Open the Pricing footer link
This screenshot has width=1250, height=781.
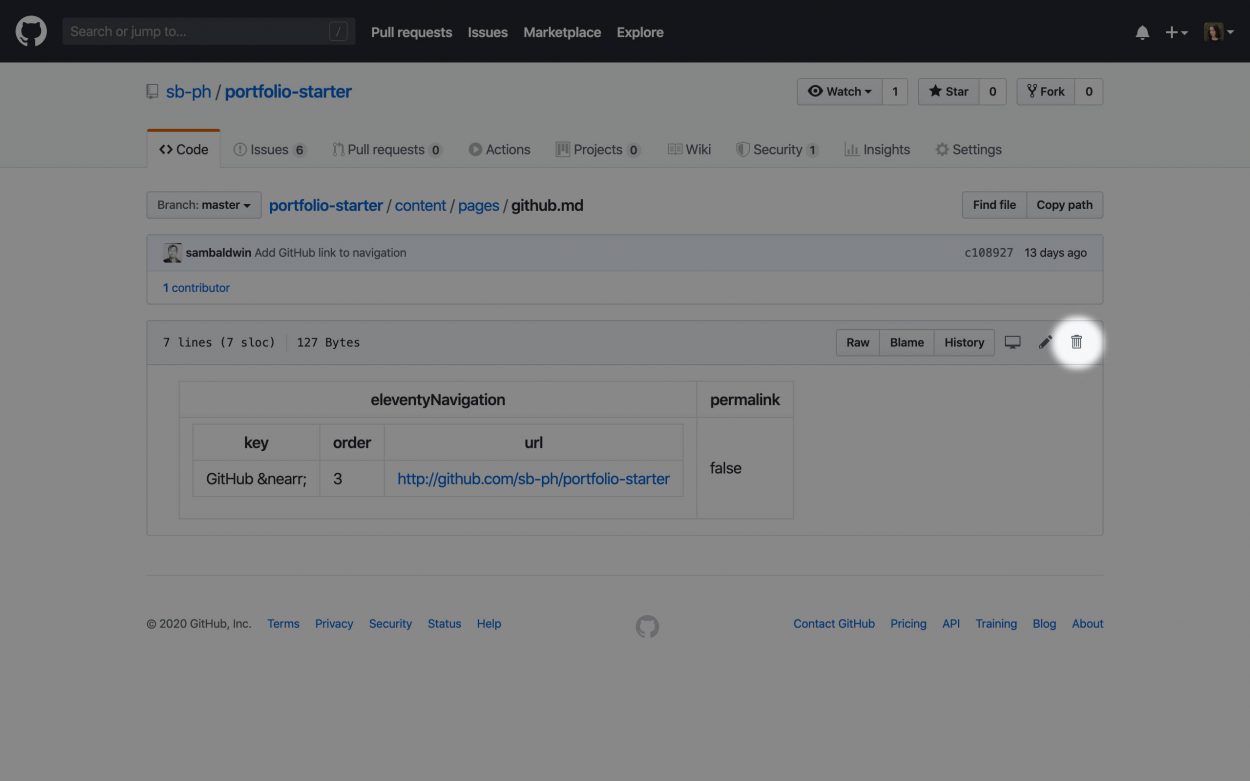click(908, 624)
